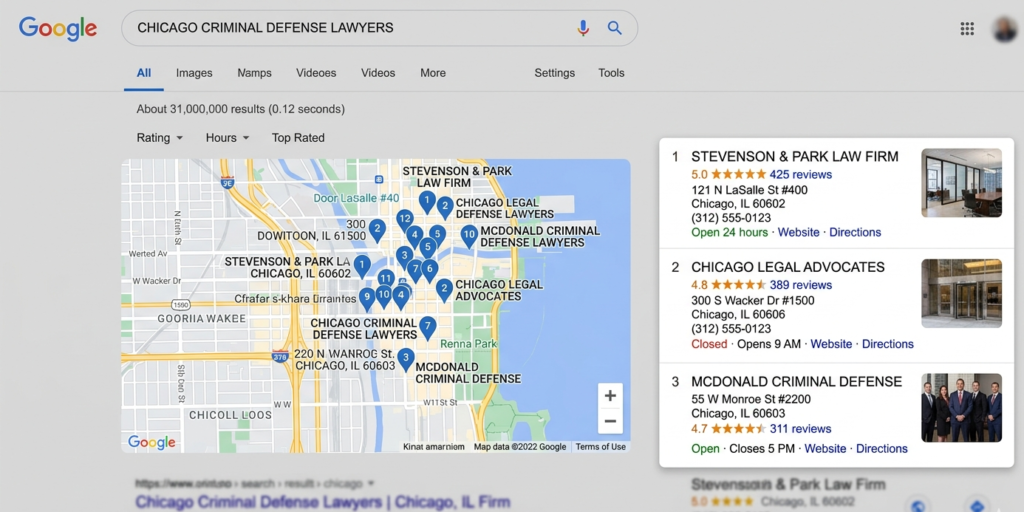Select map pin 9 on the map

(x=367, y=299)
